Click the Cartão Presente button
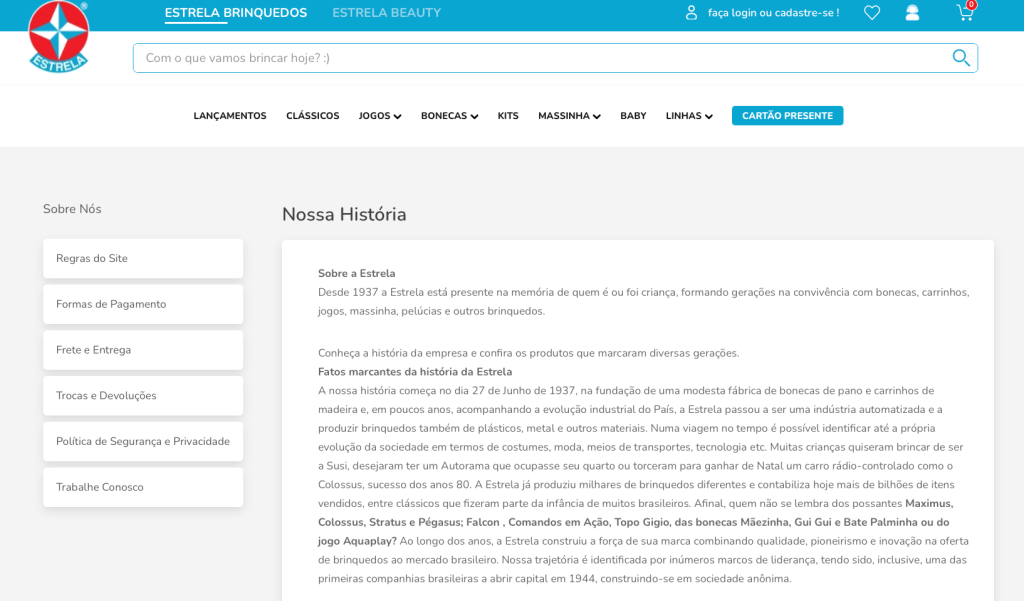The image size is (1024, 601). coord(788,116)
